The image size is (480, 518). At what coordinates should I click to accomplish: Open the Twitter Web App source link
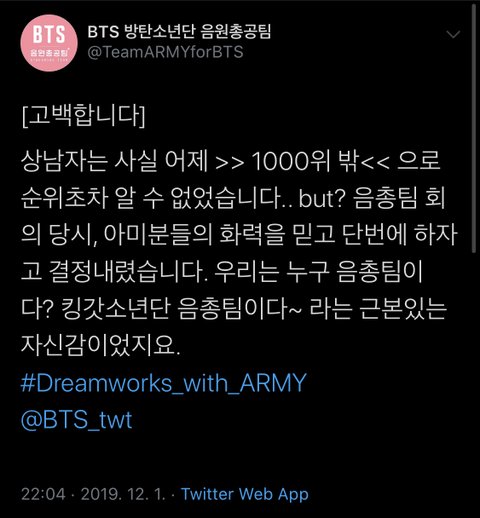(245, 494)
